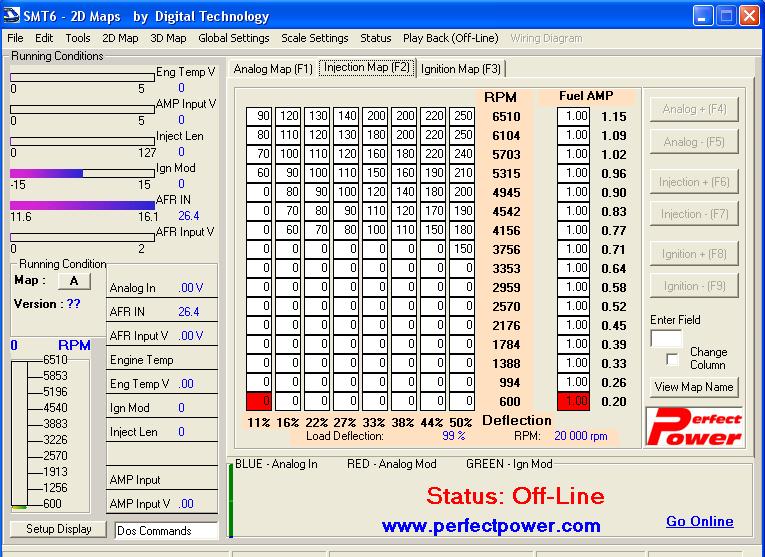Open the Scale Settings menu
The height and width of the screenshot is (557, 765).
click(315, 38)
